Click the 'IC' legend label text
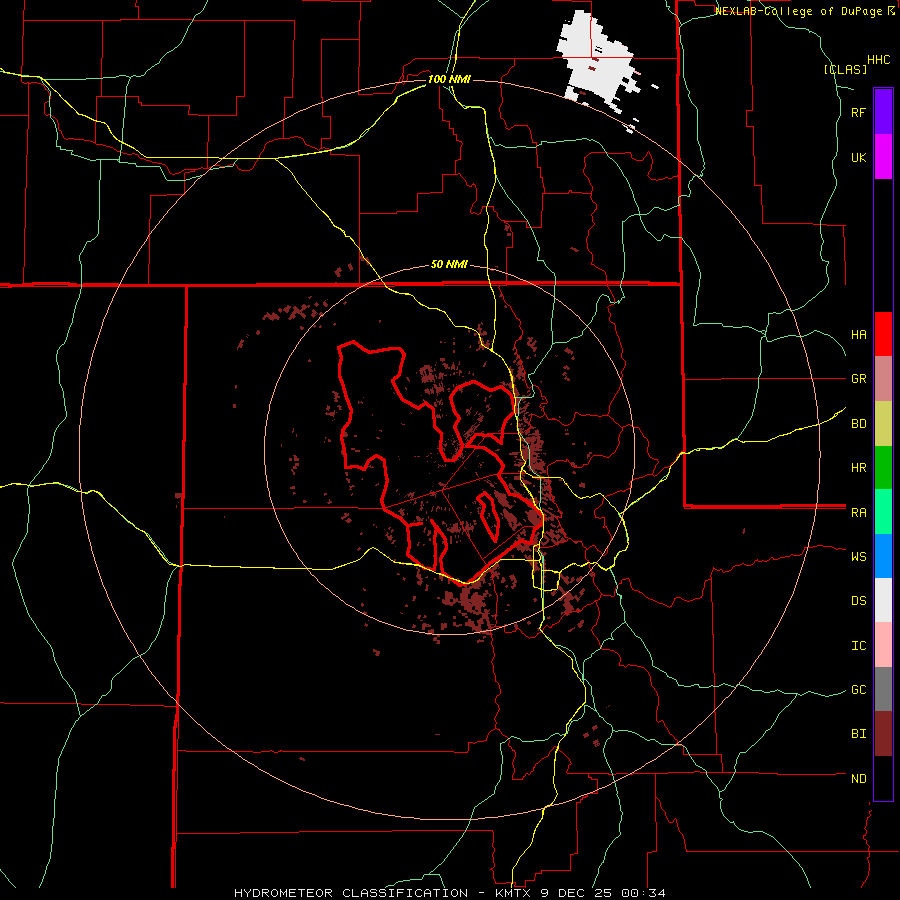 858,645
